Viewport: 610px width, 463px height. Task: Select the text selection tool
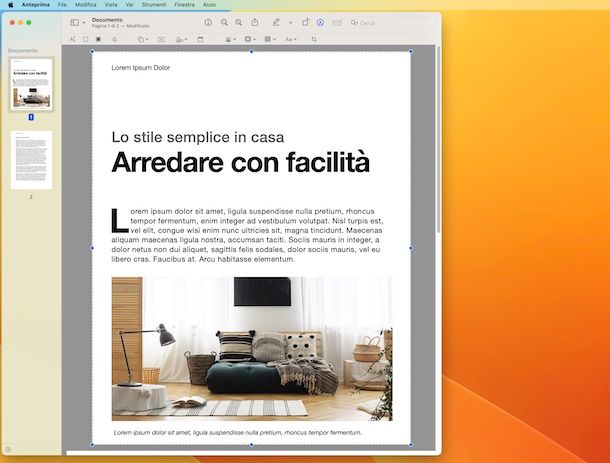pos(72,39)
